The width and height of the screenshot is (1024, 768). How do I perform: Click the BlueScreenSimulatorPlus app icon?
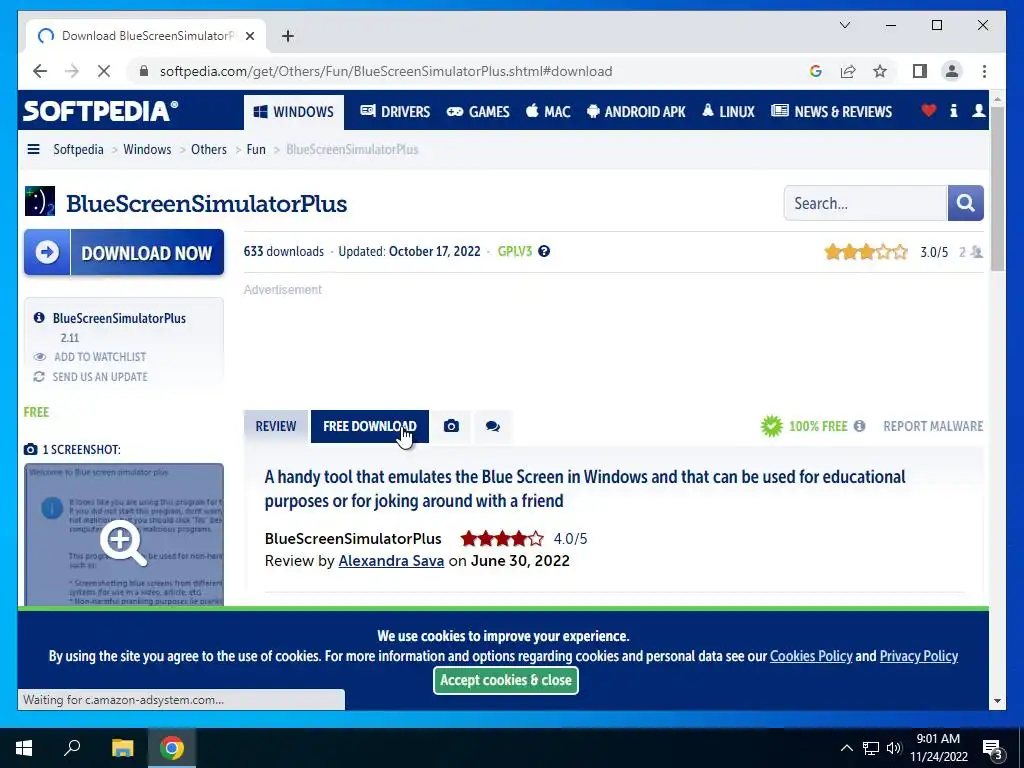click(40, 201)
